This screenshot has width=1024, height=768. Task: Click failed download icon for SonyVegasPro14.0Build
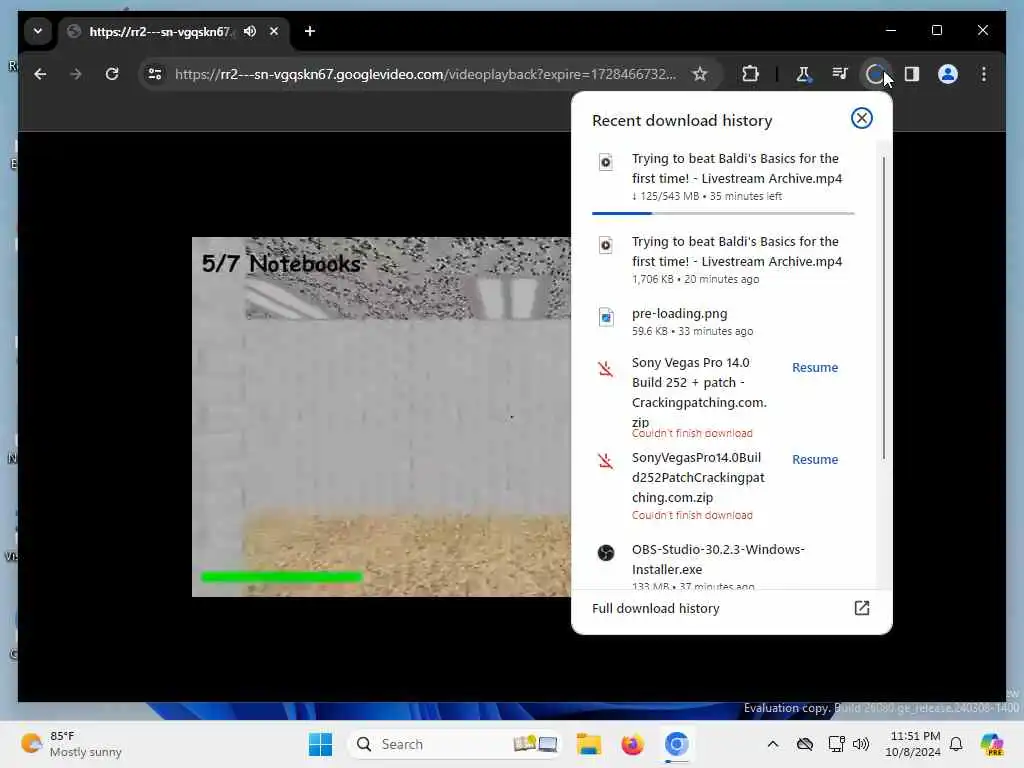(605, 461)
